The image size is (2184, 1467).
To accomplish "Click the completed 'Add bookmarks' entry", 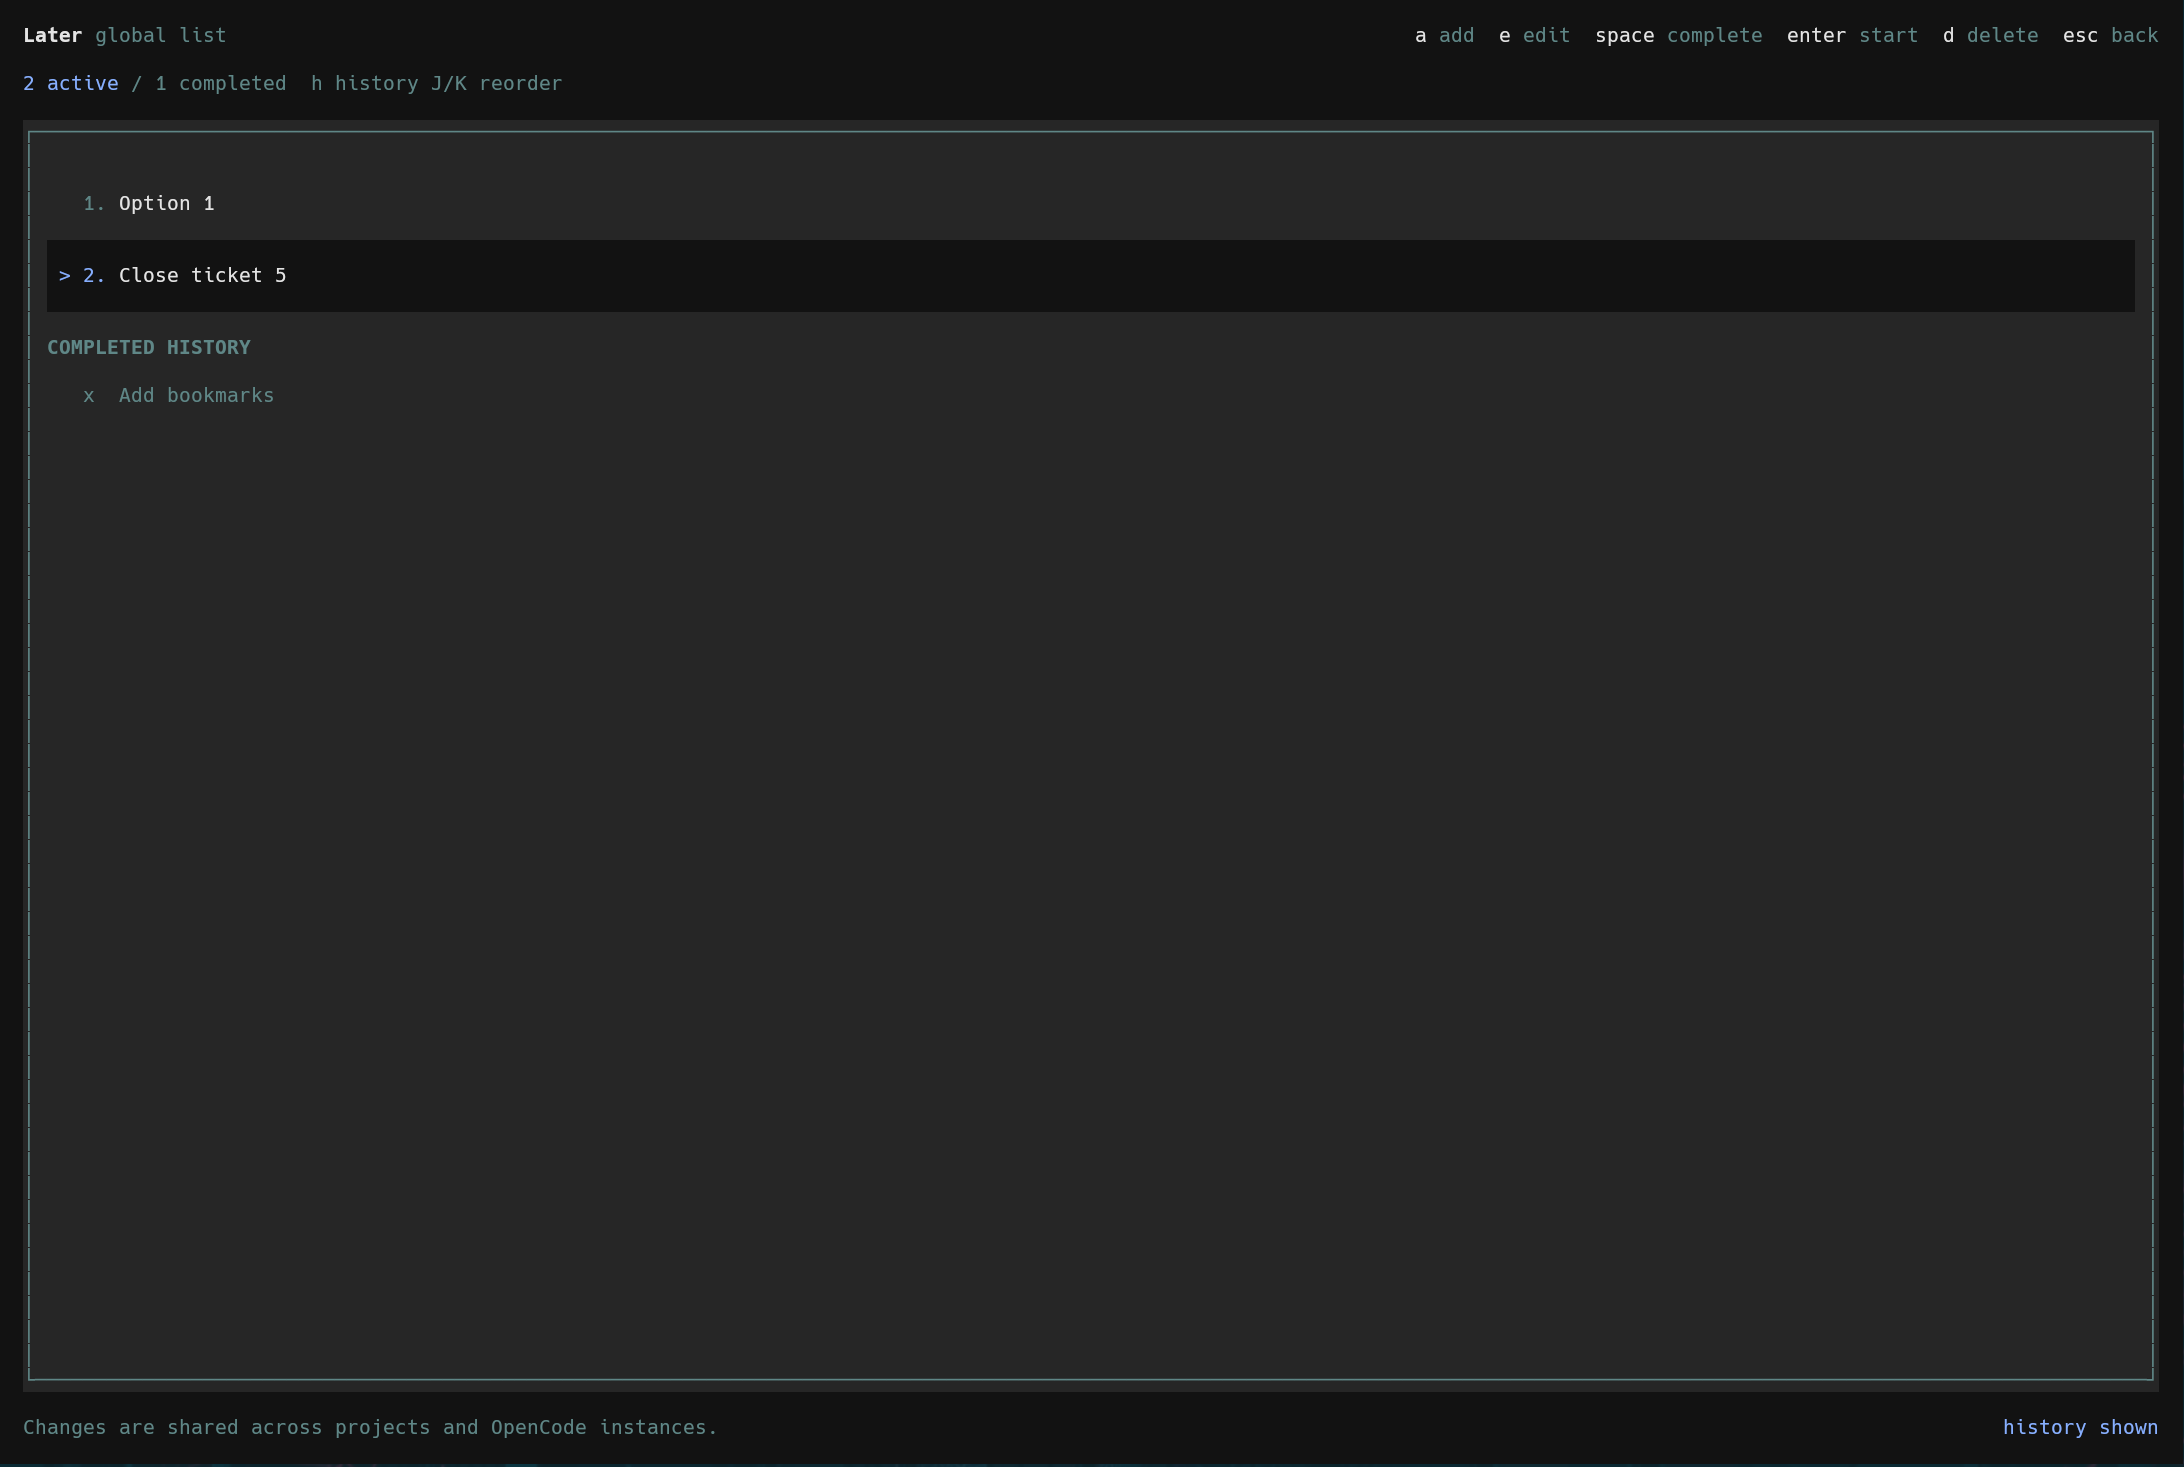I will point(1090,396).
